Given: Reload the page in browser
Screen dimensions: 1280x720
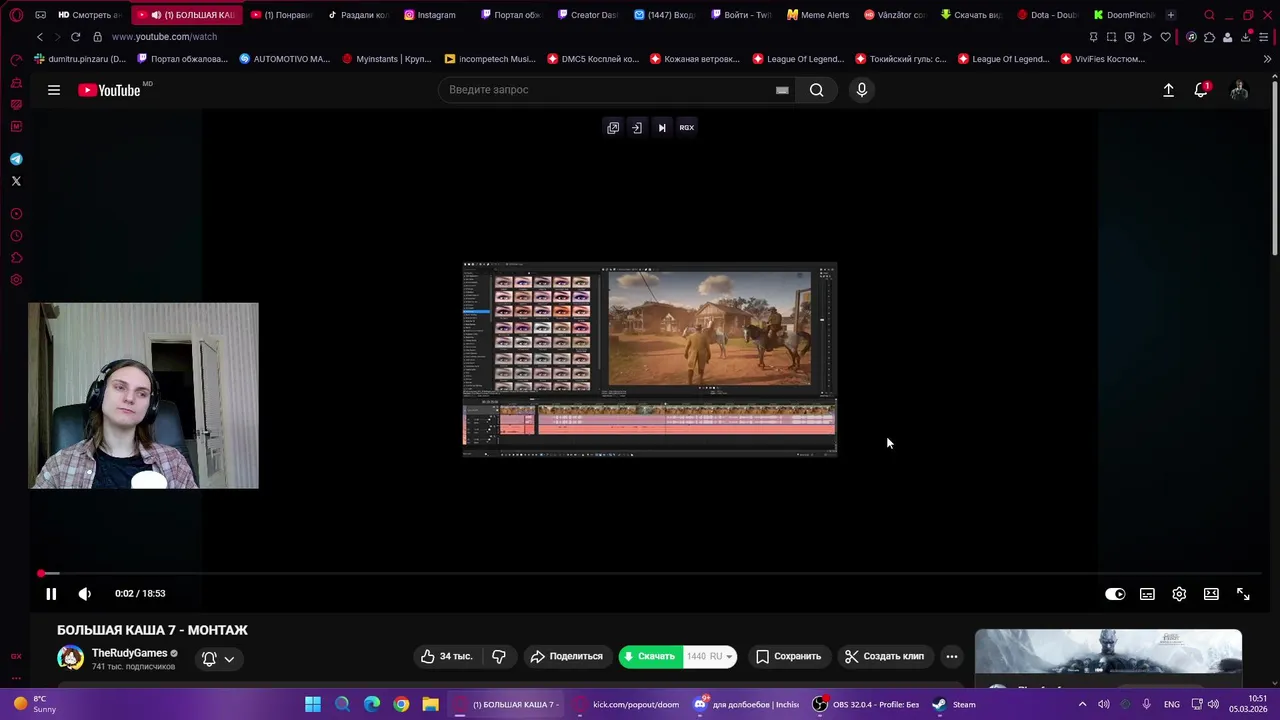Looking at the screenshot, I should 75,37.
